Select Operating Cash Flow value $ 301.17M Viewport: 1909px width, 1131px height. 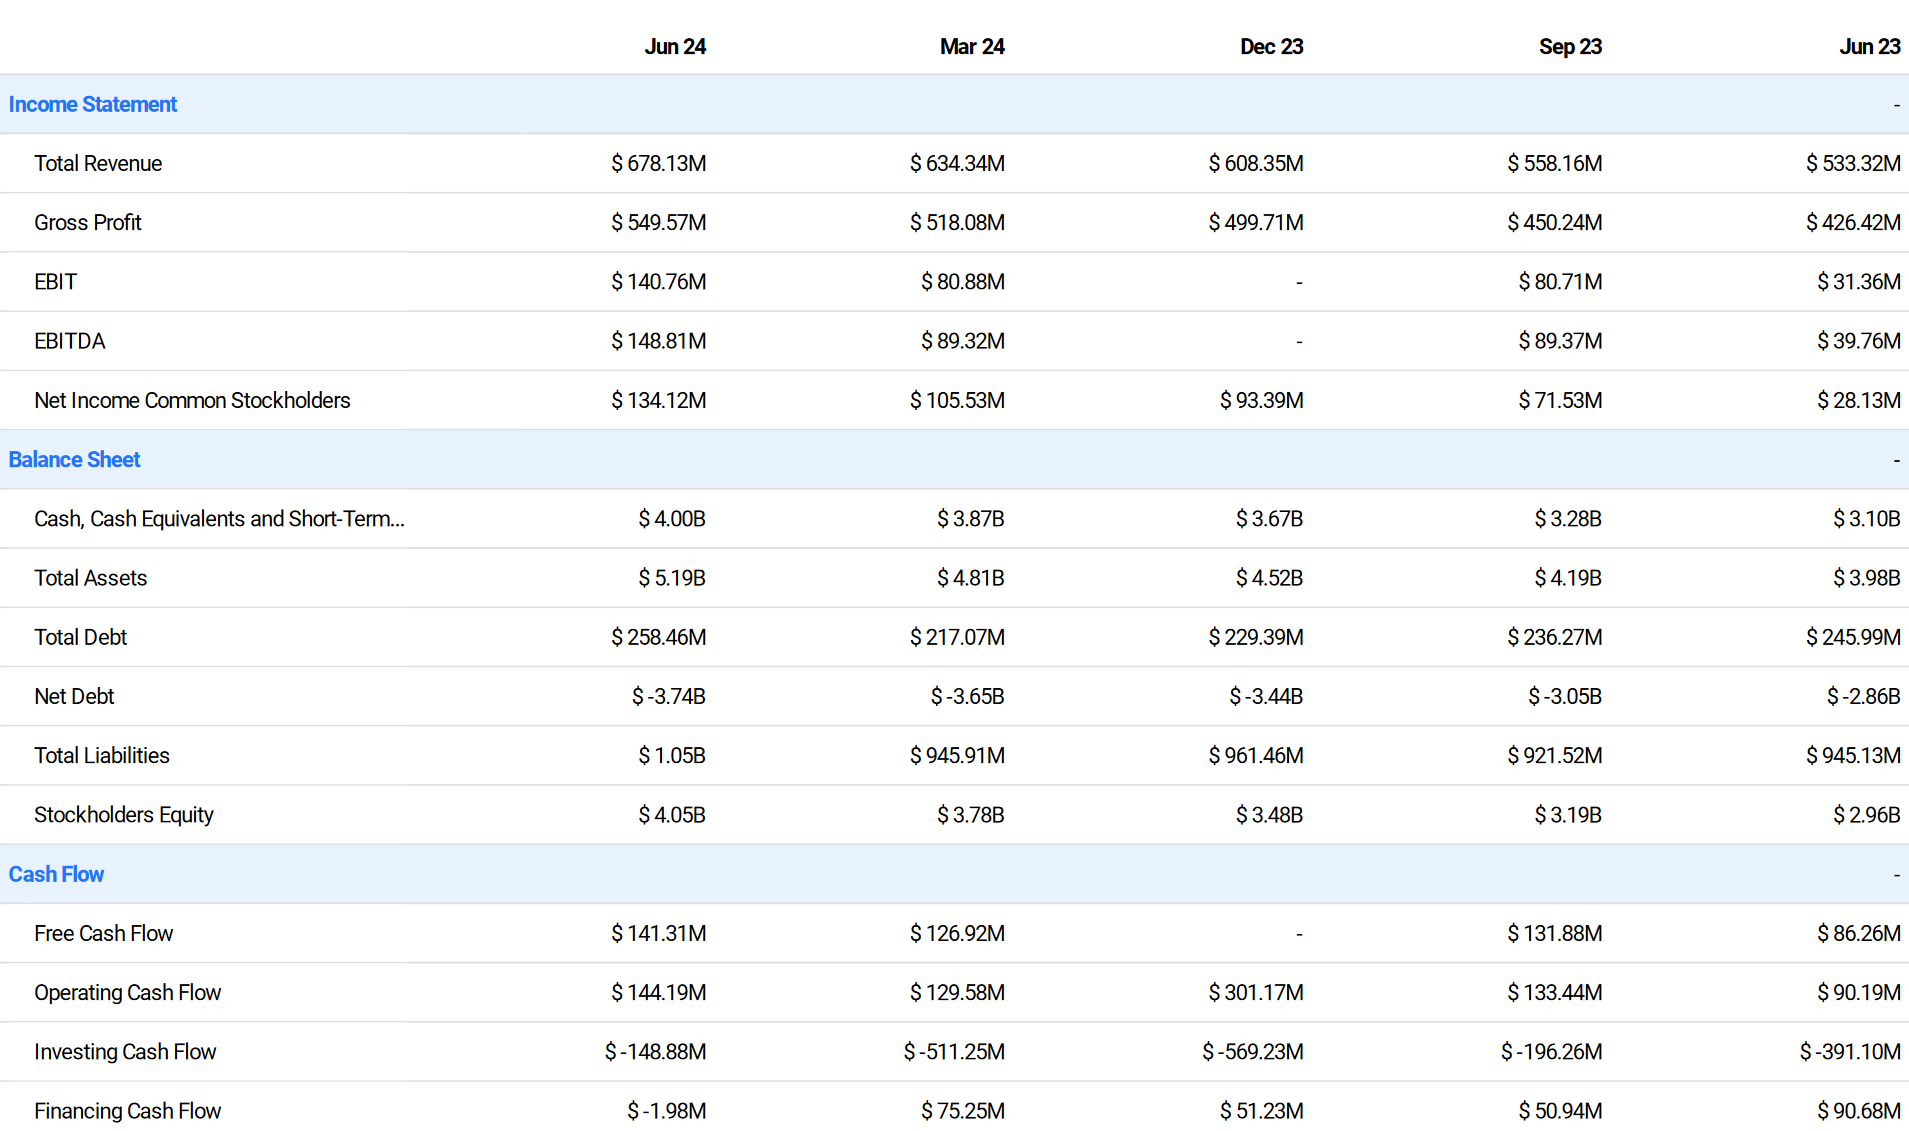click(x=1256, y=992)
